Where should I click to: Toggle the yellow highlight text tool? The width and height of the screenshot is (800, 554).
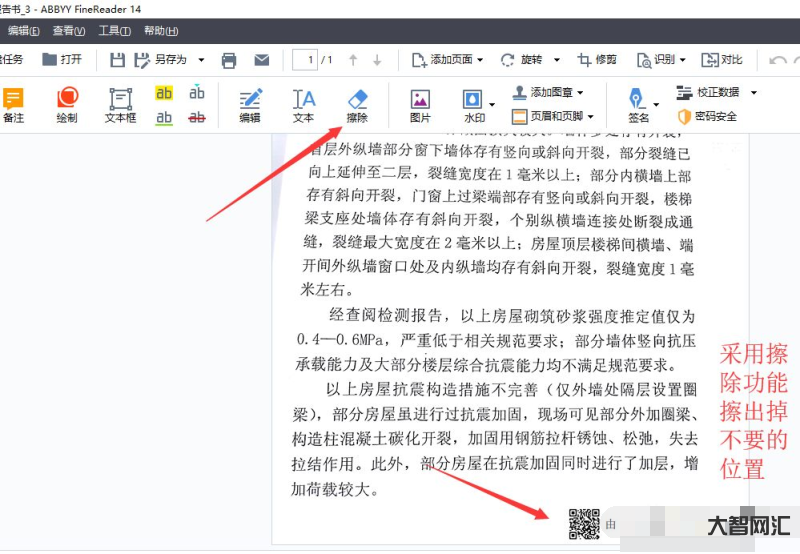(164, 93)
